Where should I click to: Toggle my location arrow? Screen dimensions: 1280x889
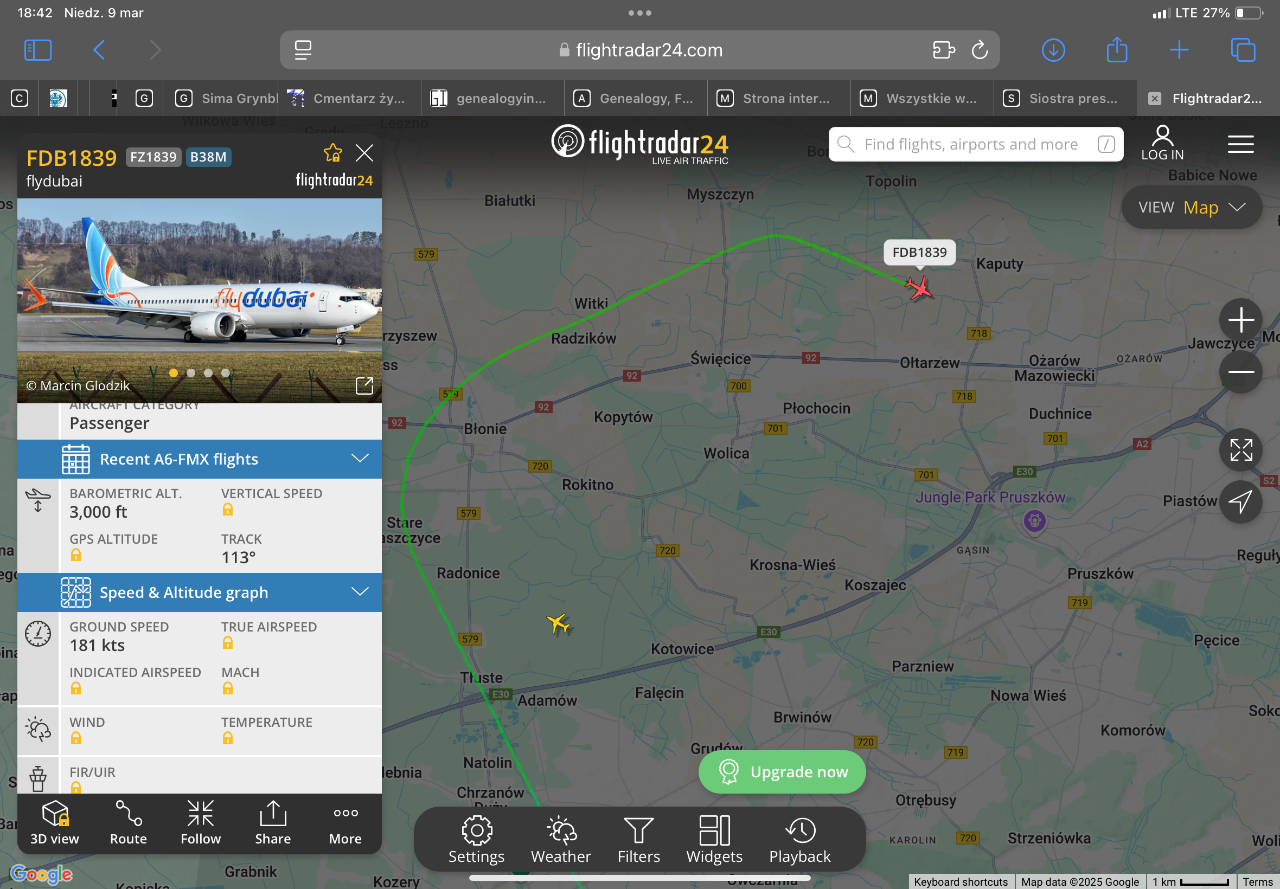[x=1241, y=502]
